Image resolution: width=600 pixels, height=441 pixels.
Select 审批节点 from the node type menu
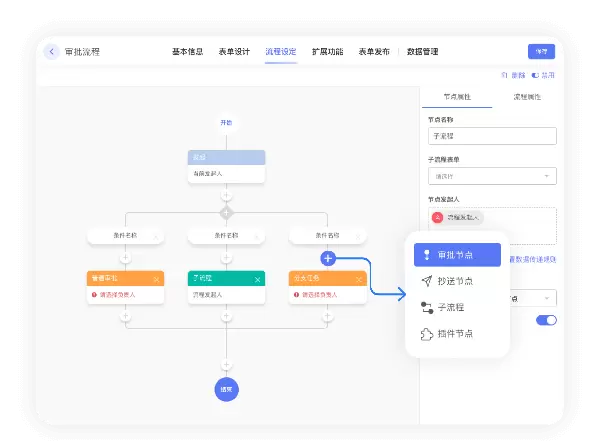coord(457,255)
